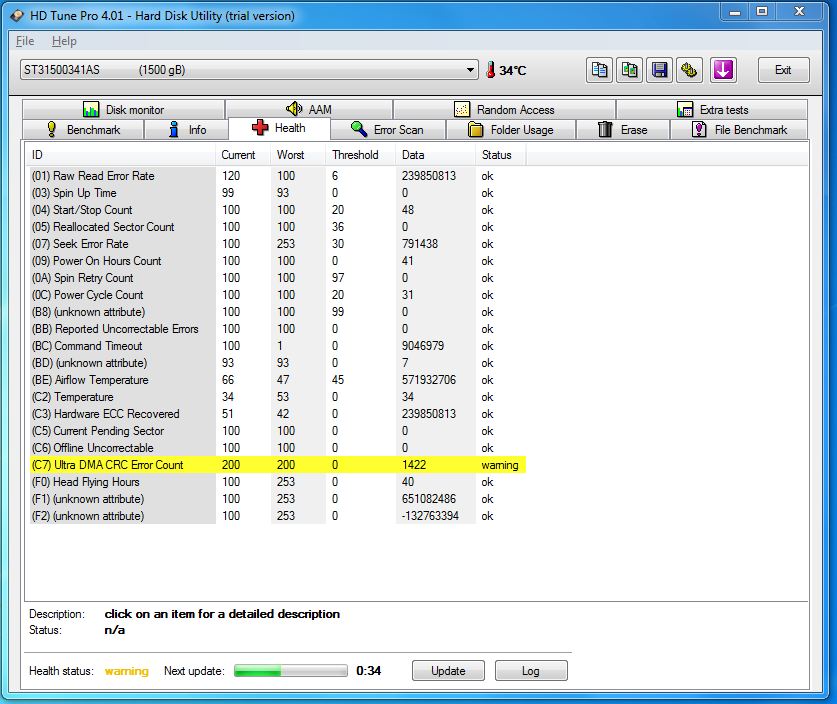The image size is (837, 704).
Task: Switch to the Benchmark tab
Action: [83, 130]
